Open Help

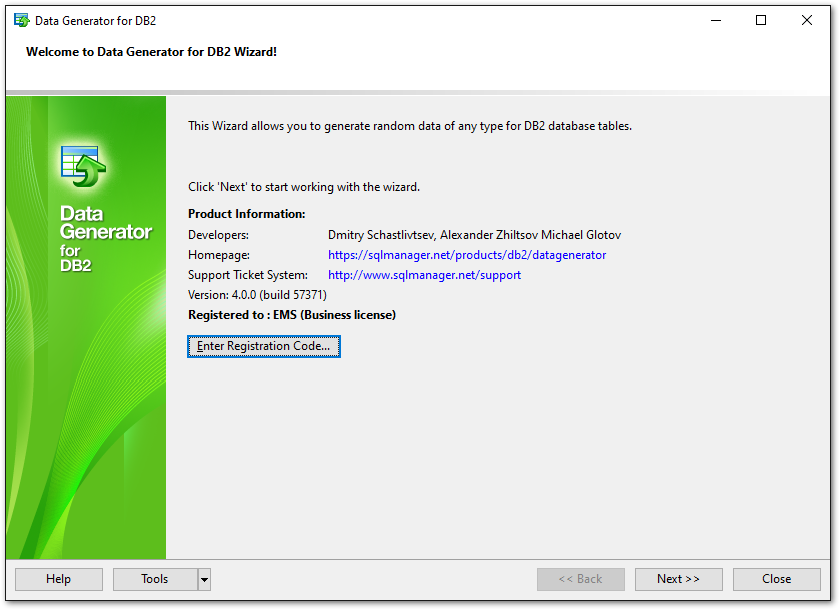[58, 579]
